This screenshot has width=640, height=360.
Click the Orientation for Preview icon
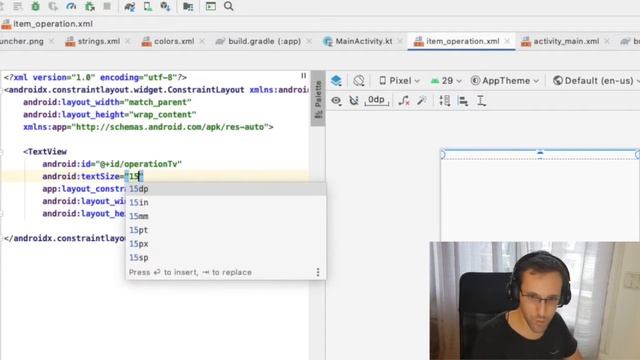click(359, 80)
